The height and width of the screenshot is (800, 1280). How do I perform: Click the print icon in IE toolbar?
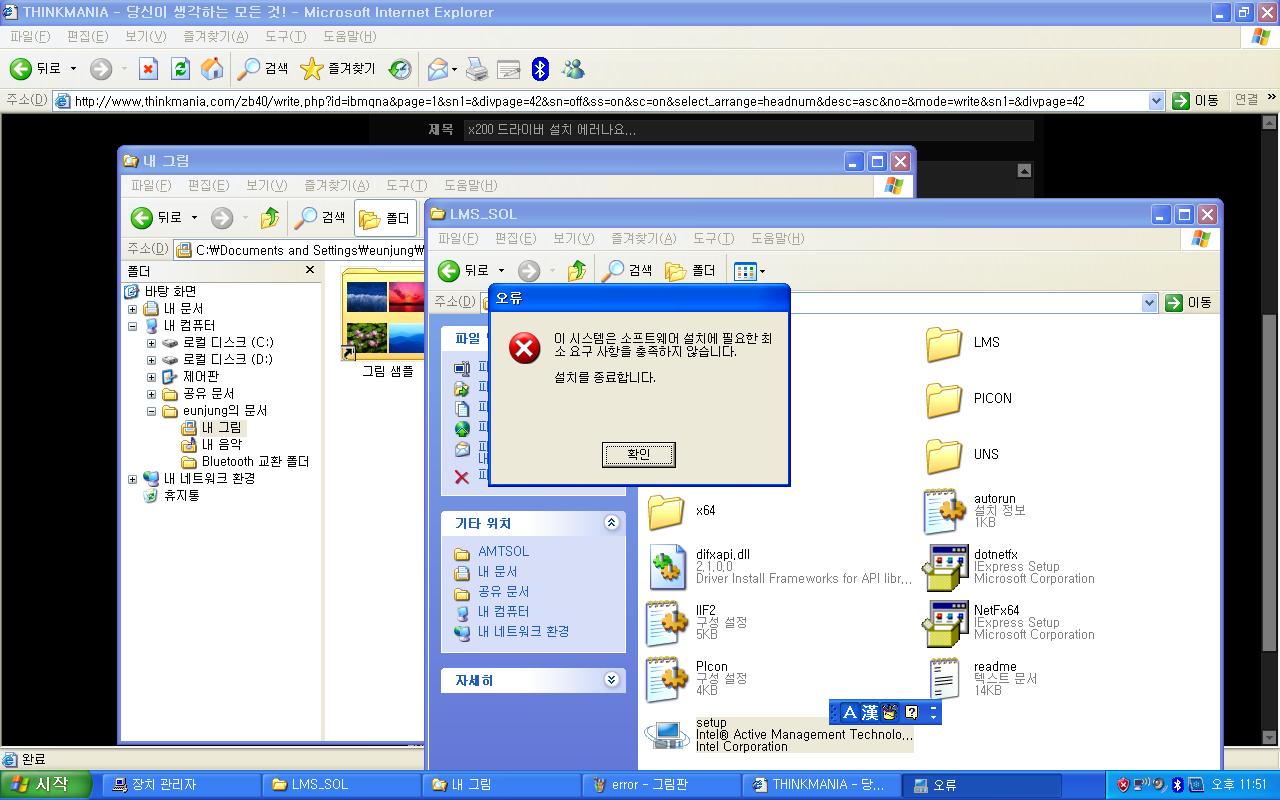[x=477, y=69]
